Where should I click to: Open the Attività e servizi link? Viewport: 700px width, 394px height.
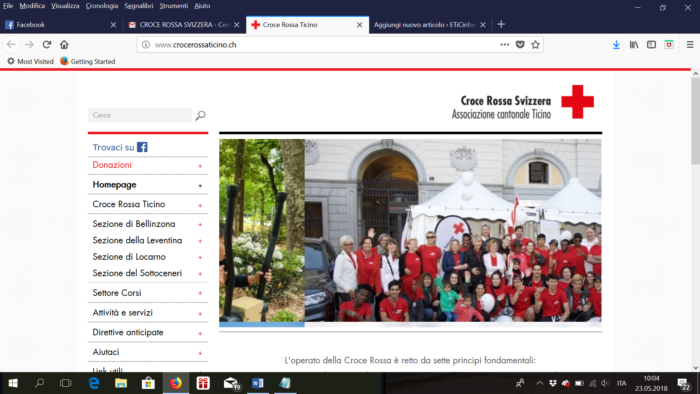(x=122, y=313)
